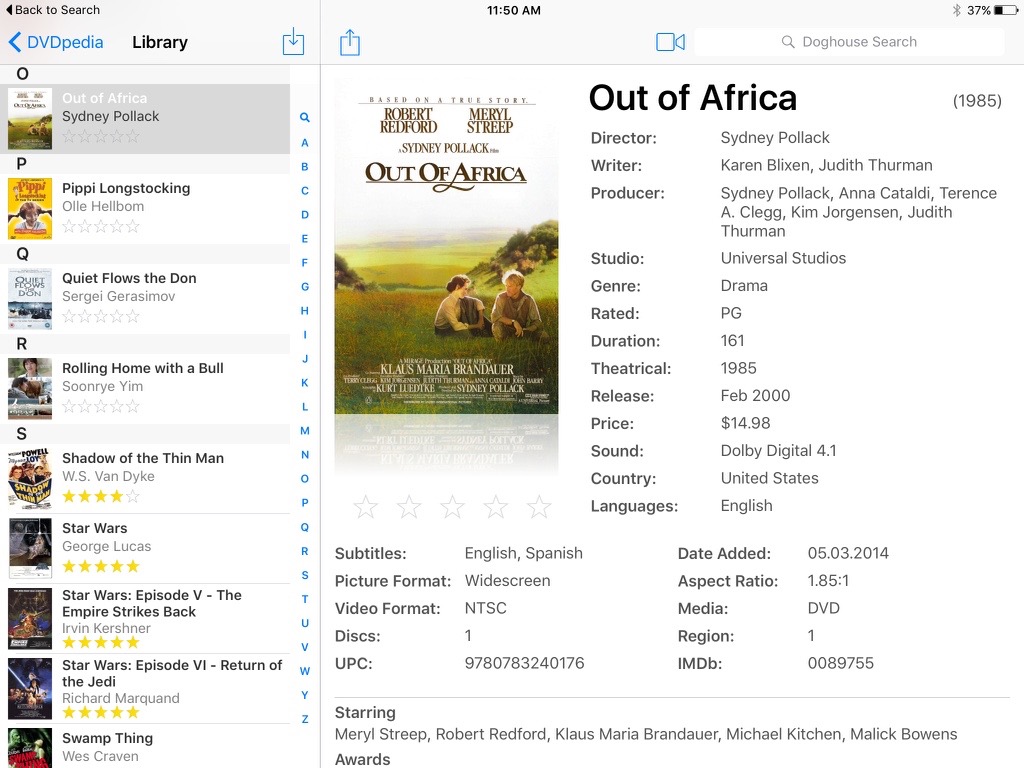Screen dimensions: 1024x768
Task: Tap magnifier at top of alphabet index
Action: pos(304,118)
